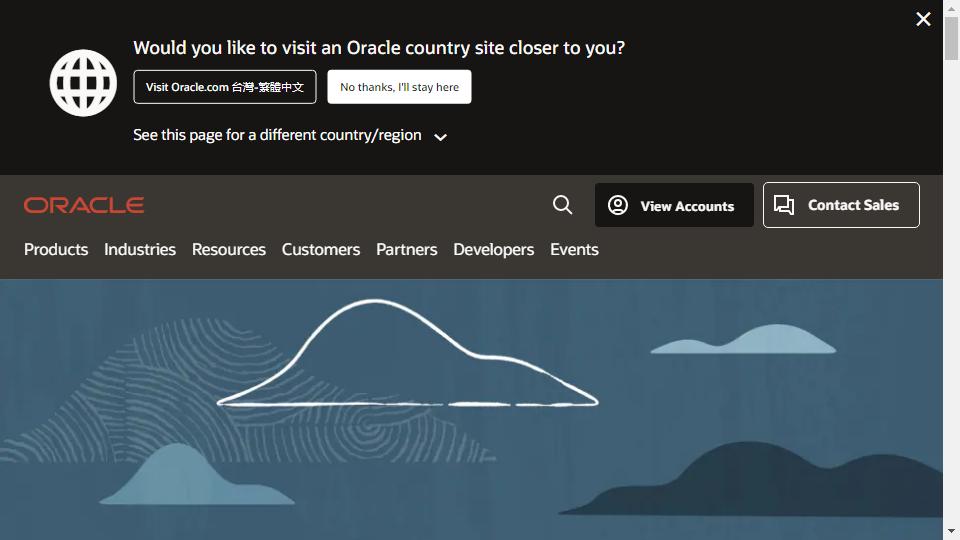
Task: Click the globe icon in banner
Action: 84,83
